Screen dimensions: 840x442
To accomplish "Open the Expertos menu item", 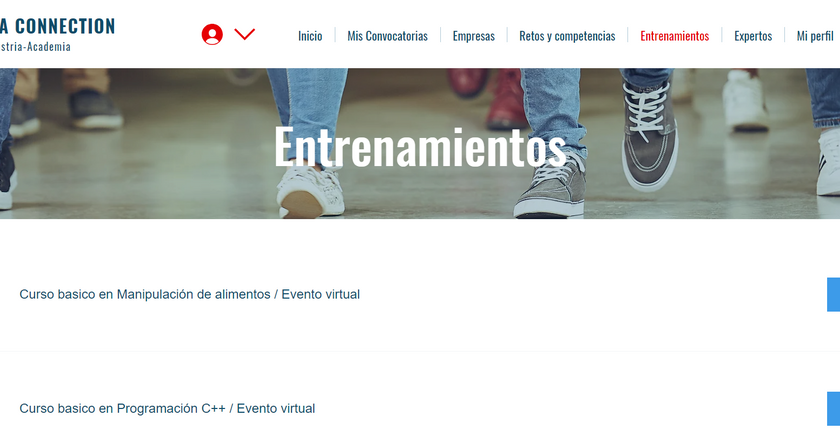I will click(x=753, y=36).
